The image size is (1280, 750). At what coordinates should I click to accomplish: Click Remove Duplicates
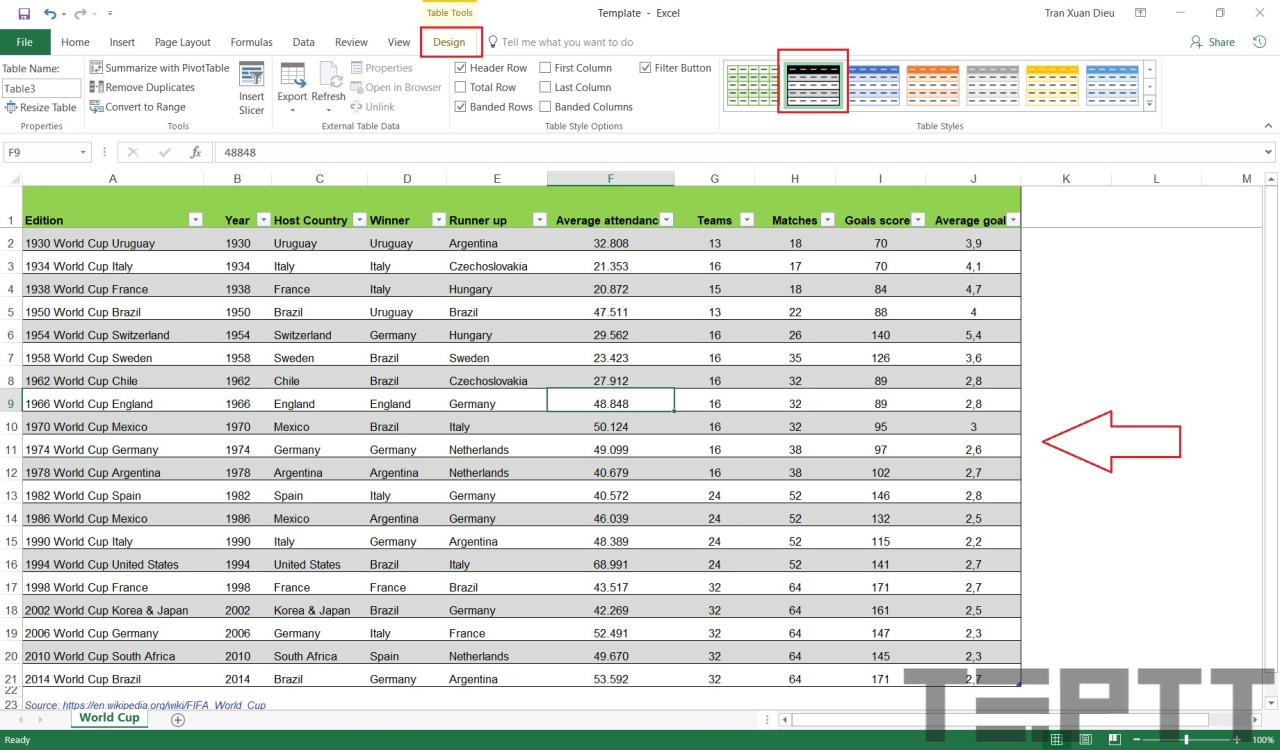(x=142, y=87)
